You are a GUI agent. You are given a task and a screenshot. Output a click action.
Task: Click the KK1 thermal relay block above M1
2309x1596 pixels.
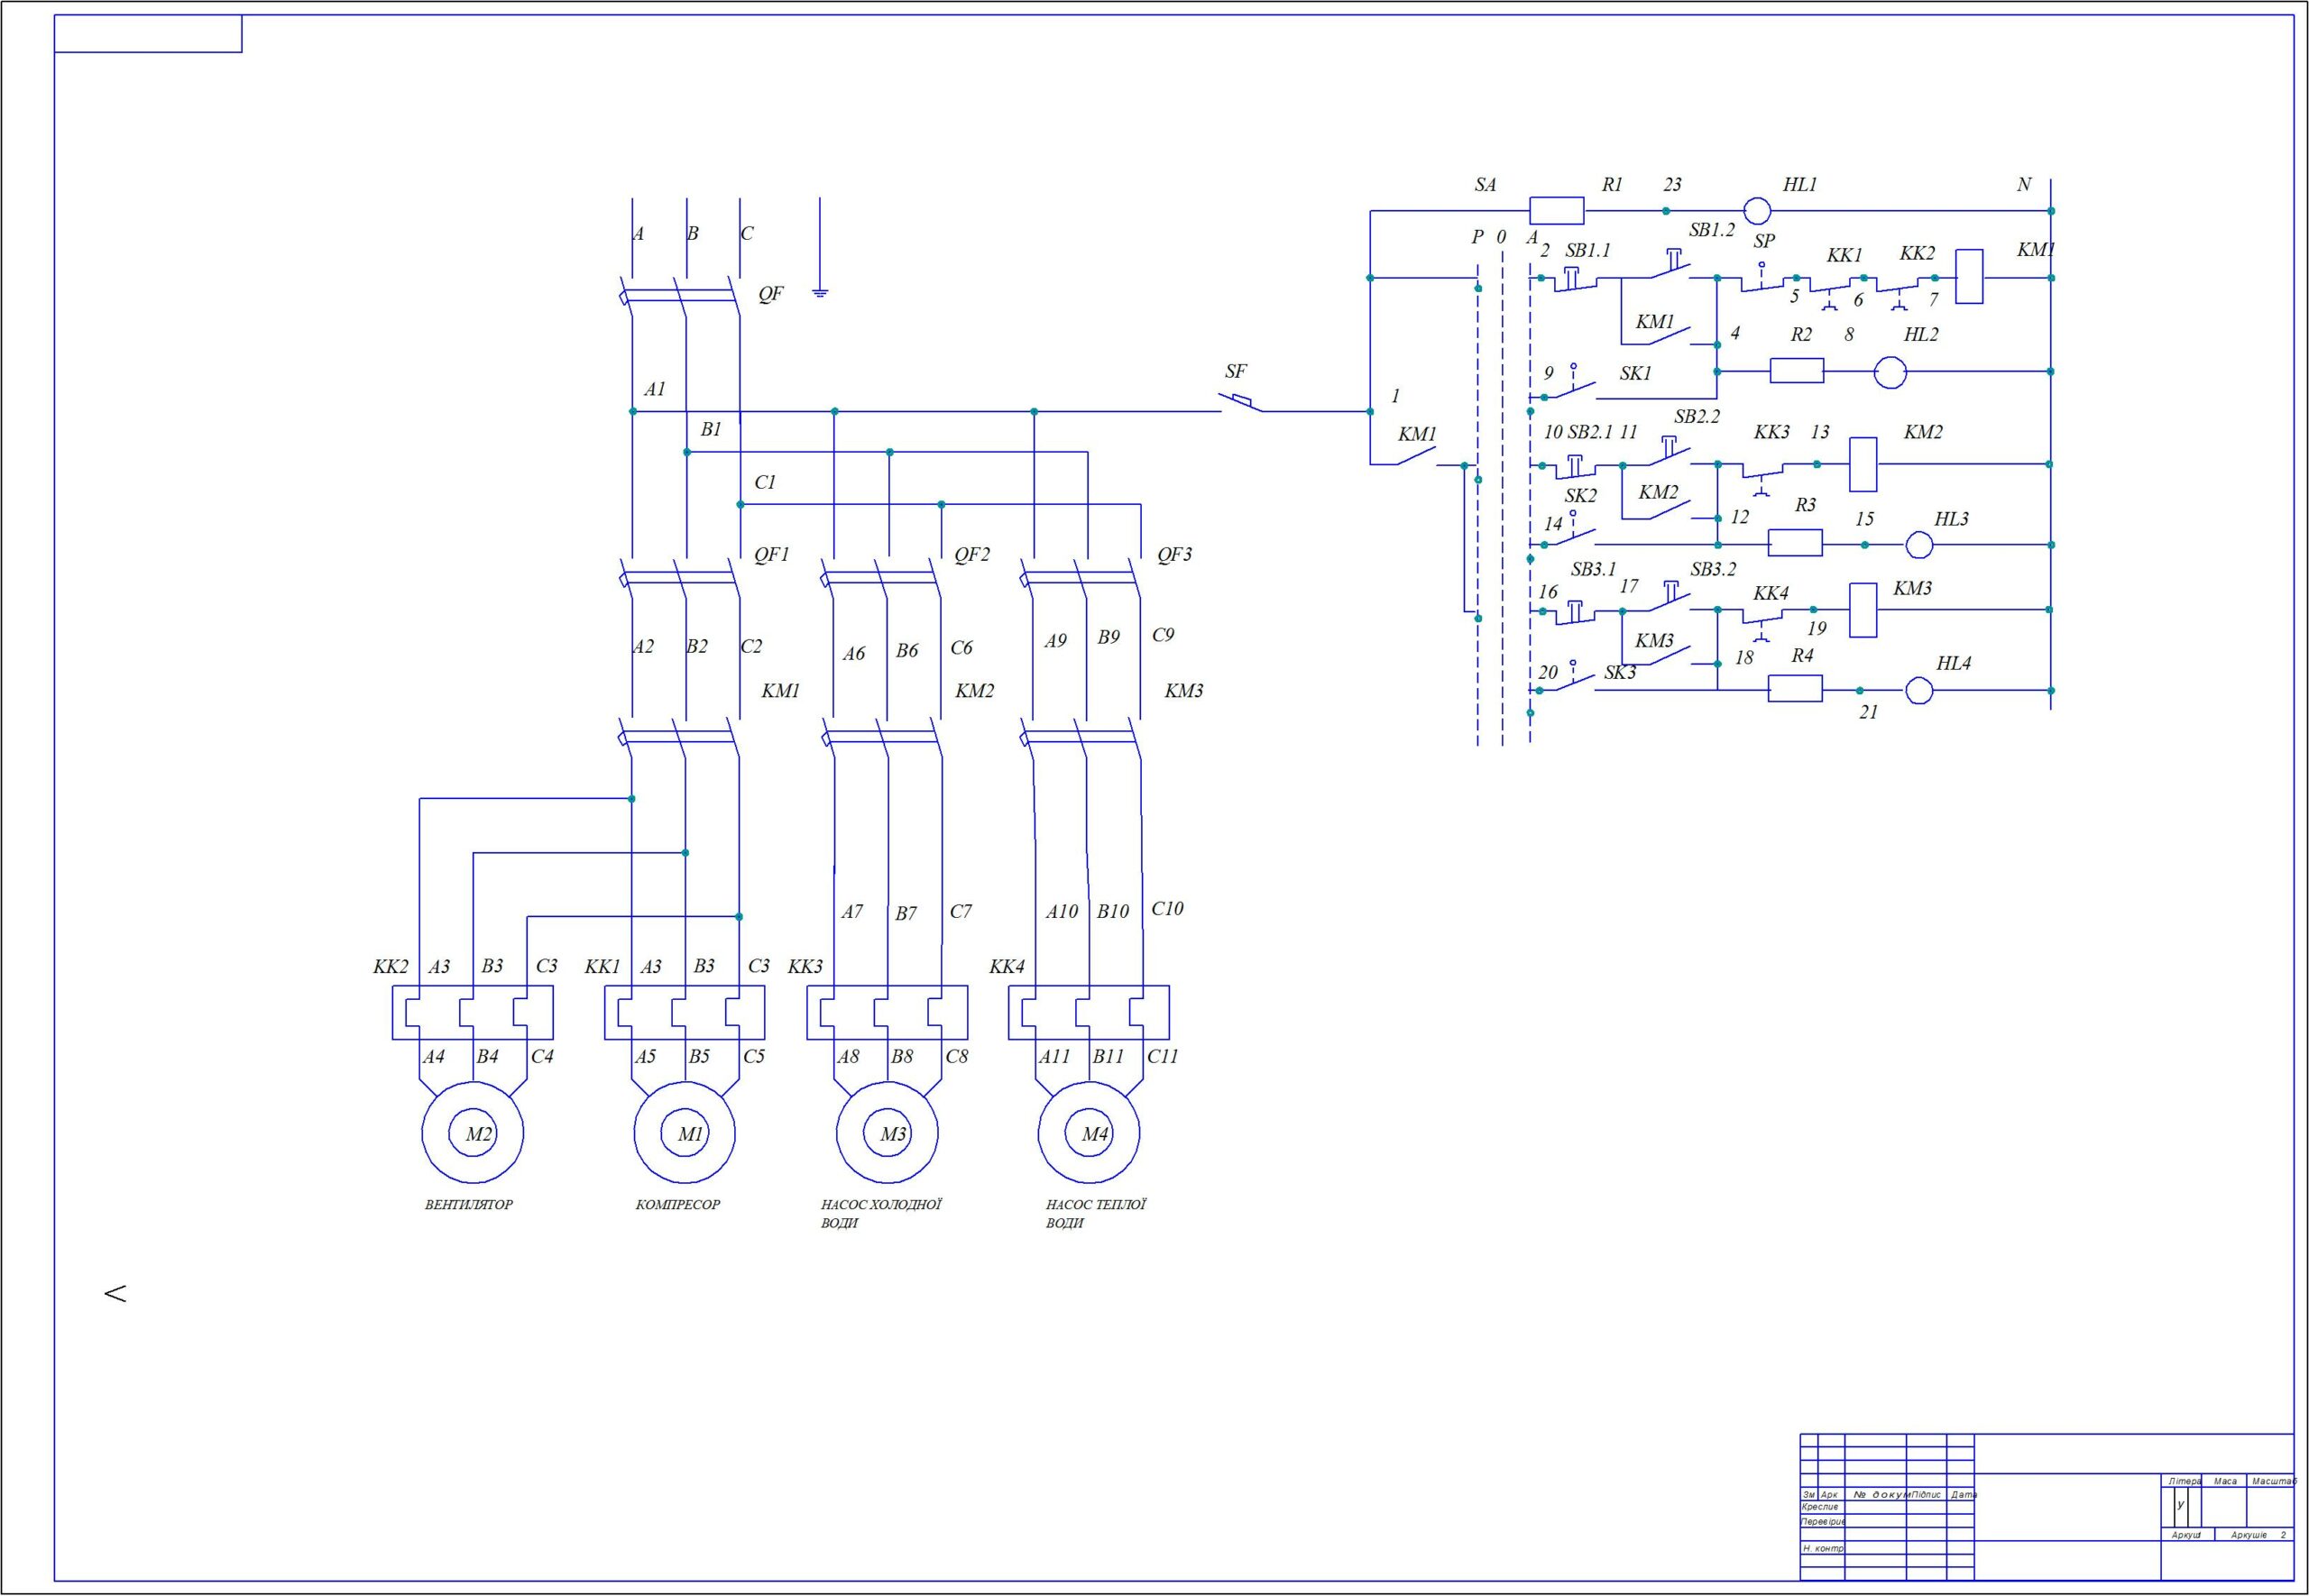click(x=685, y=1012)
